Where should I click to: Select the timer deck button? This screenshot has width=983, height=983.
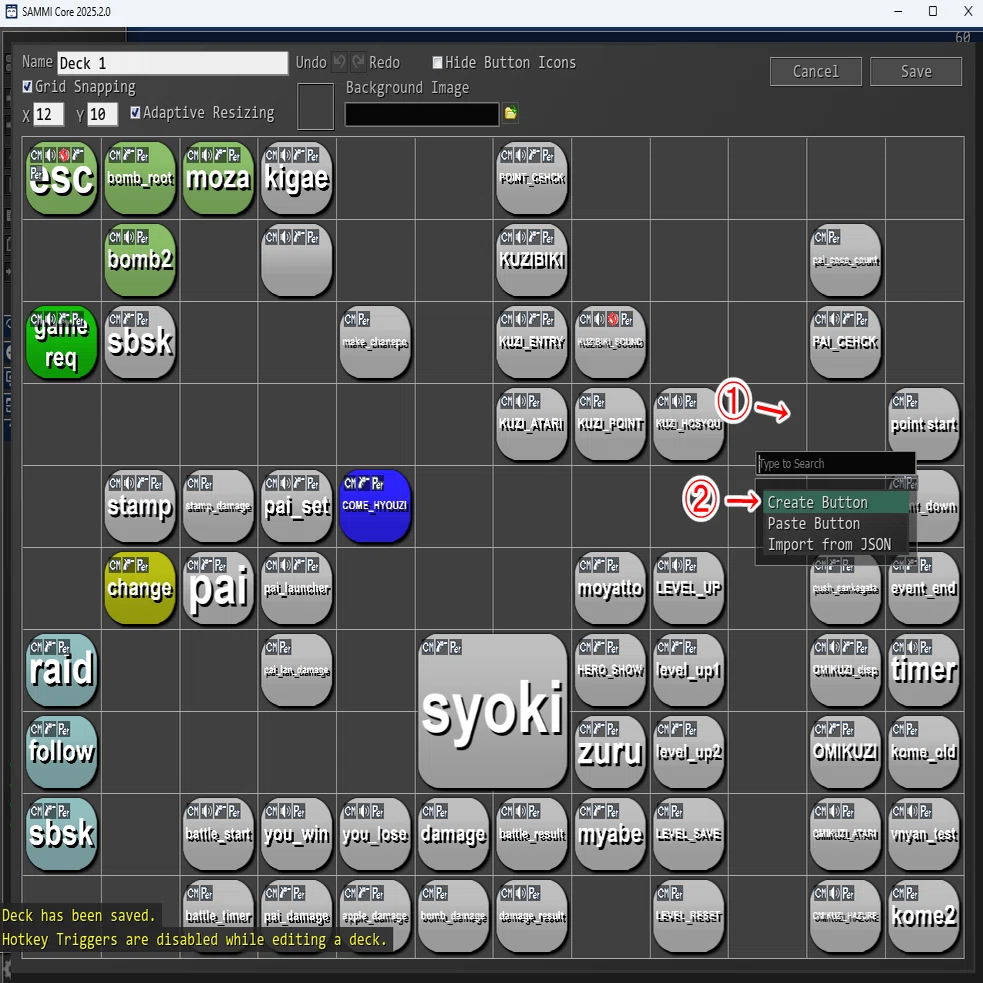923,670
